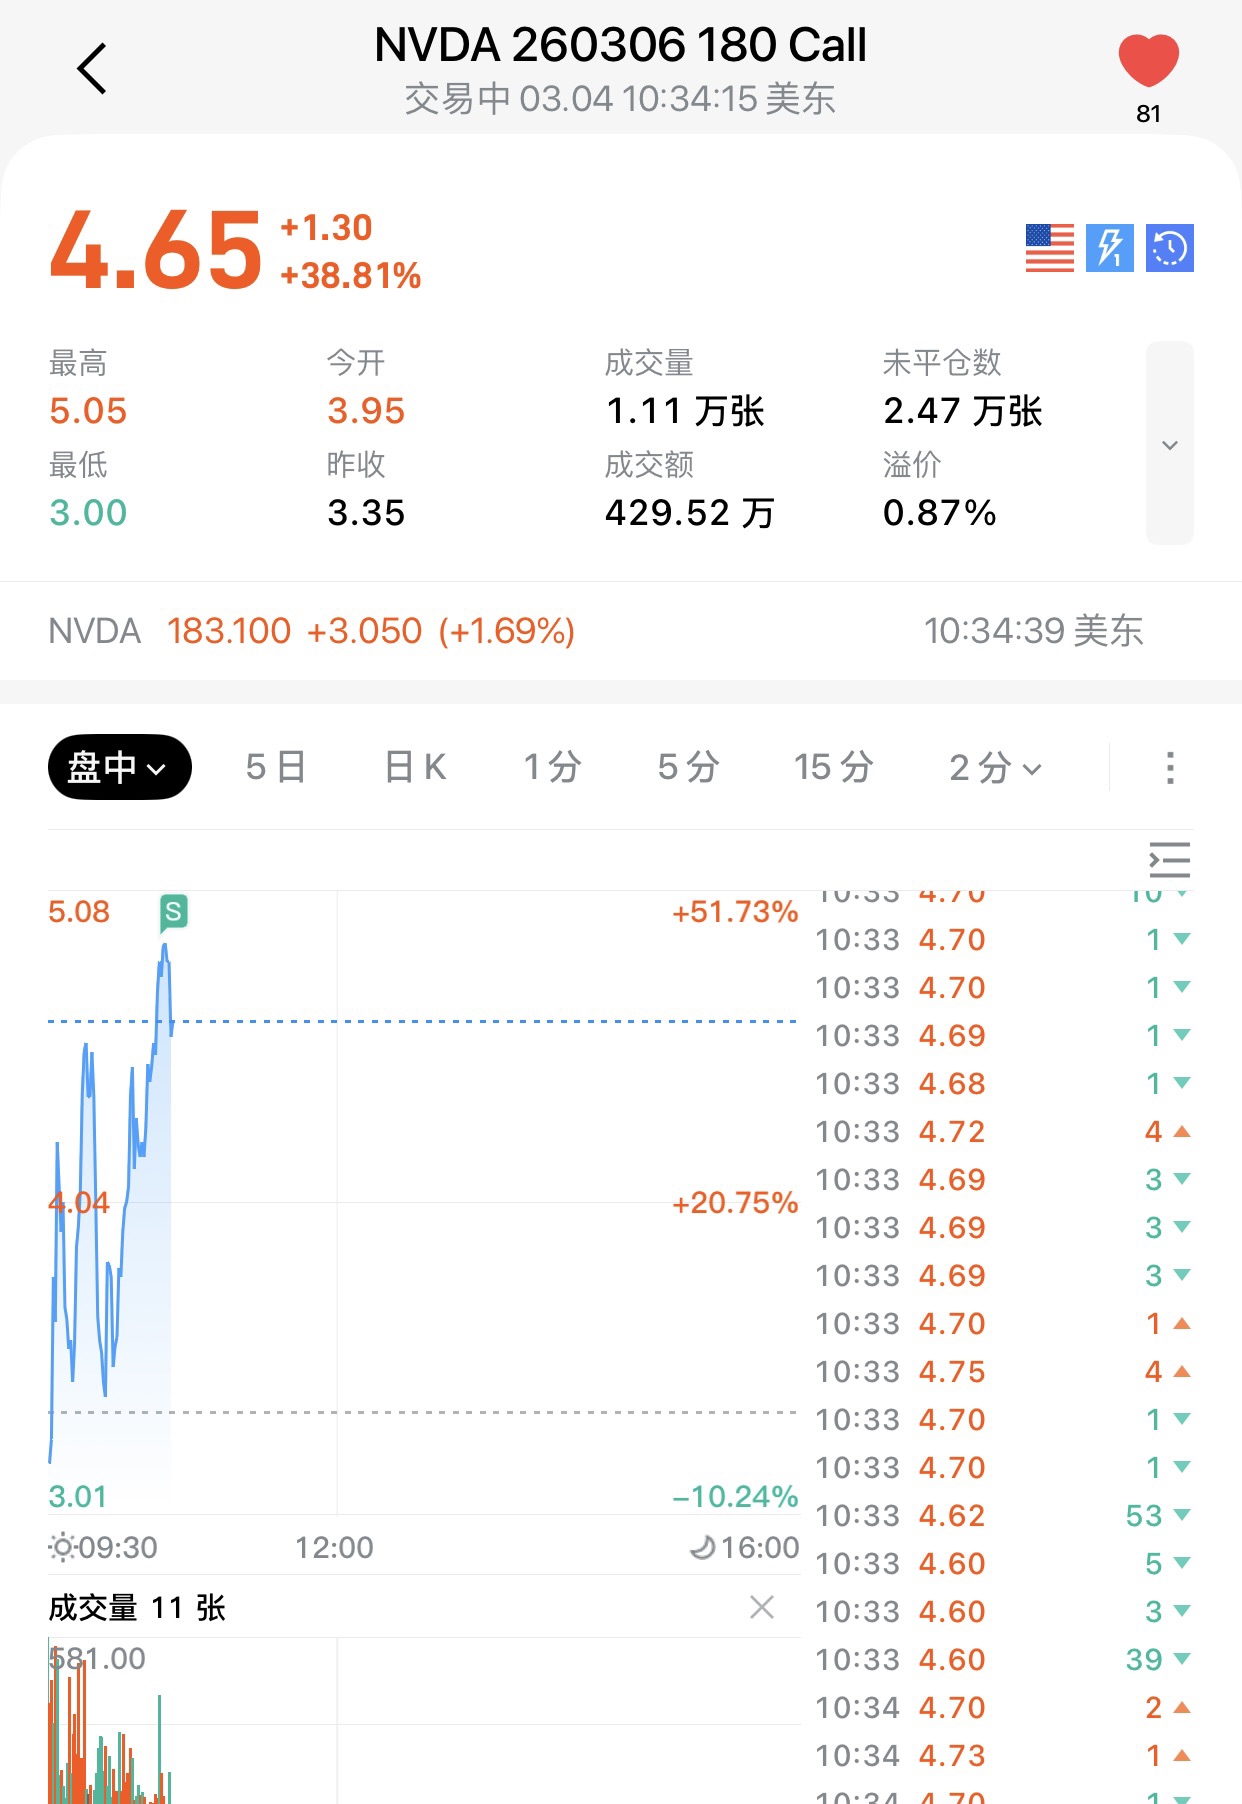Switch to the 日K chart tab
The image size is (1242, 1804).
coord(415,767)
